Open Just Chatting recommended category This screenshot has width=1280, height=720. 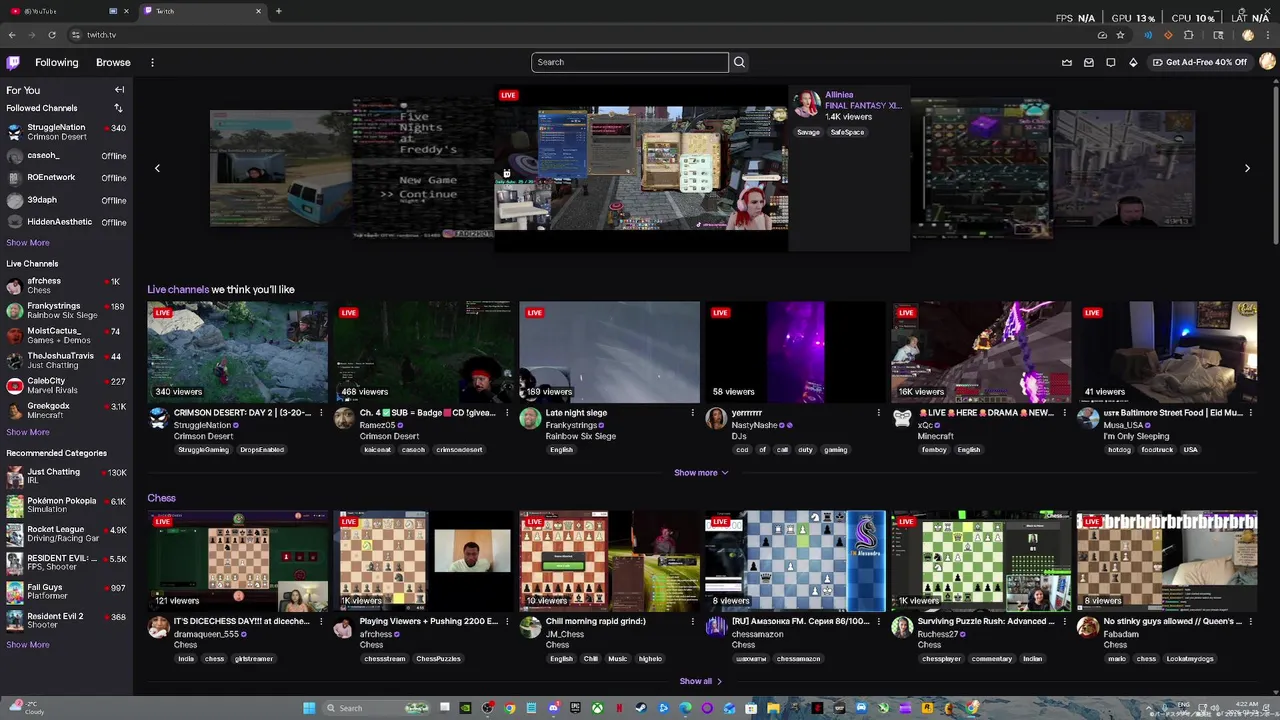[x=66, y=476]
